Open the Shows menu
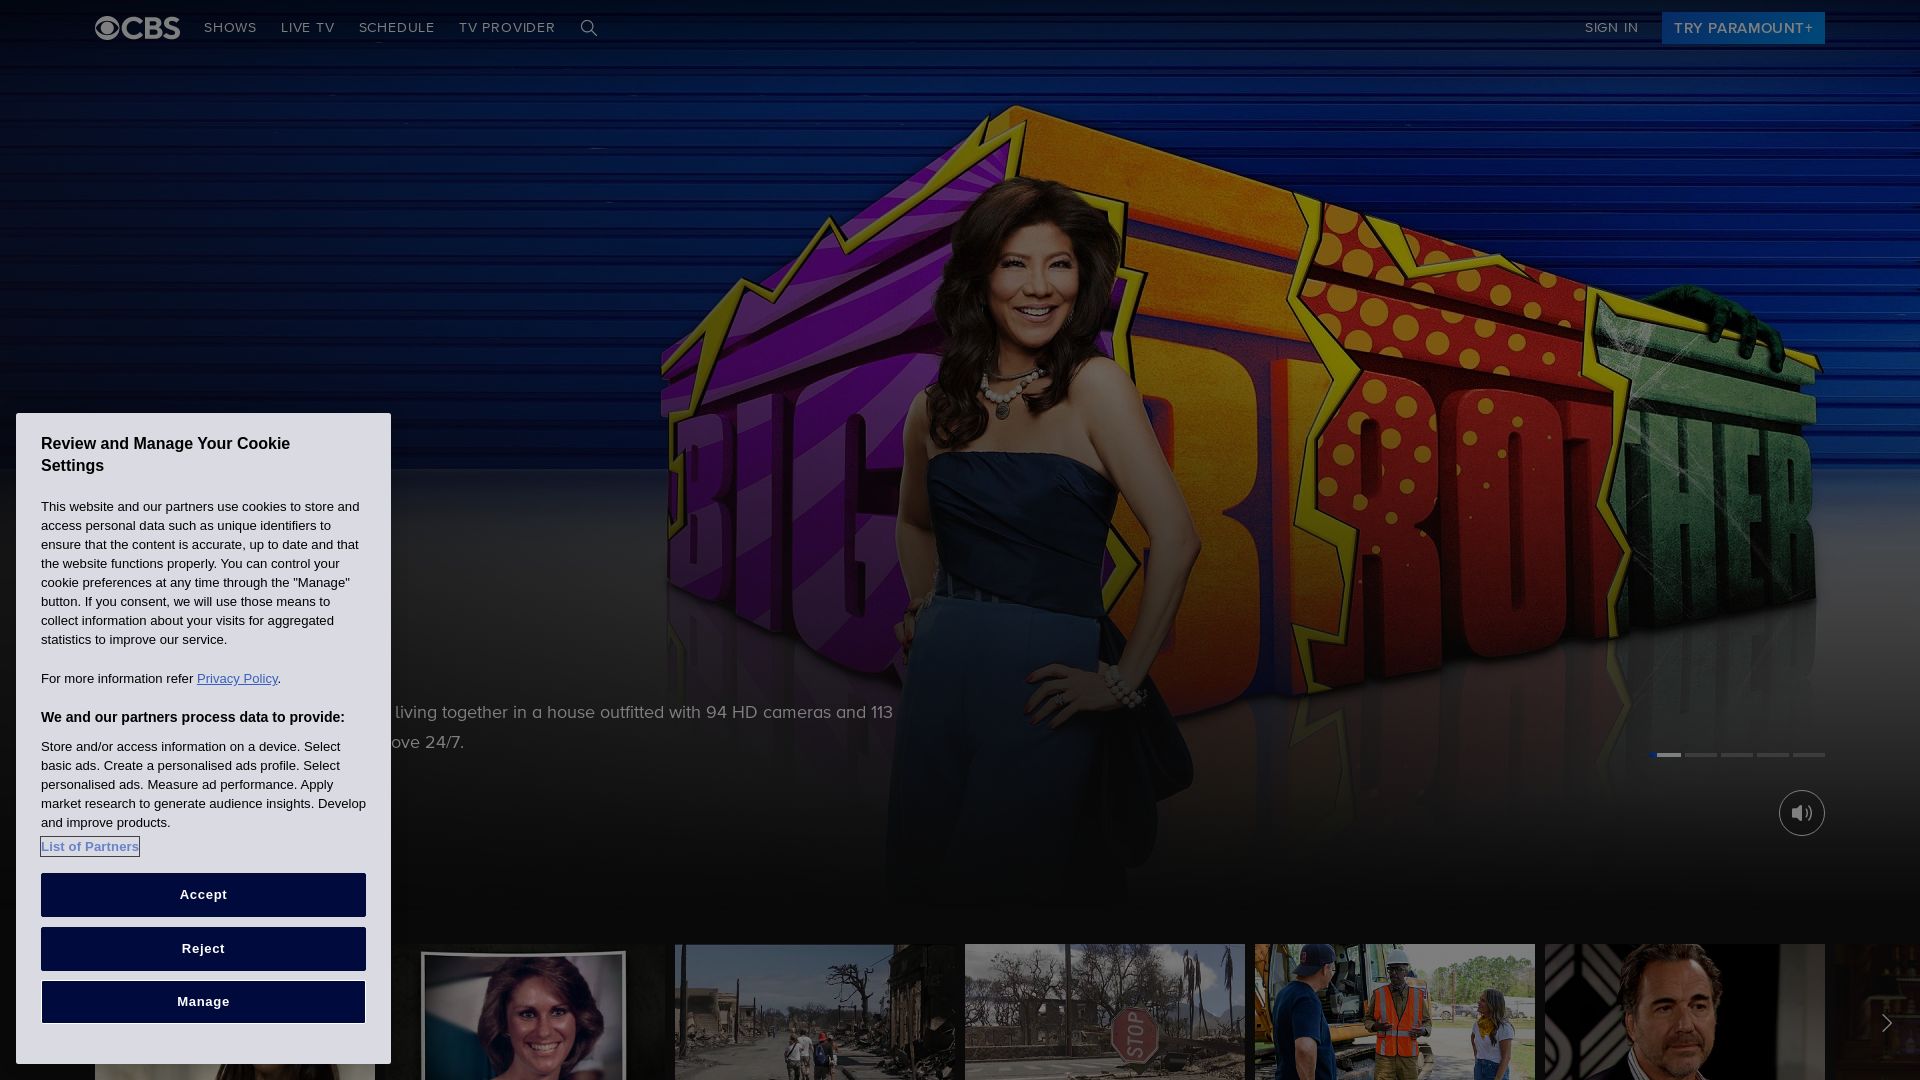The height and width of the screenshot is (1080, 1920). click(230, 28)
